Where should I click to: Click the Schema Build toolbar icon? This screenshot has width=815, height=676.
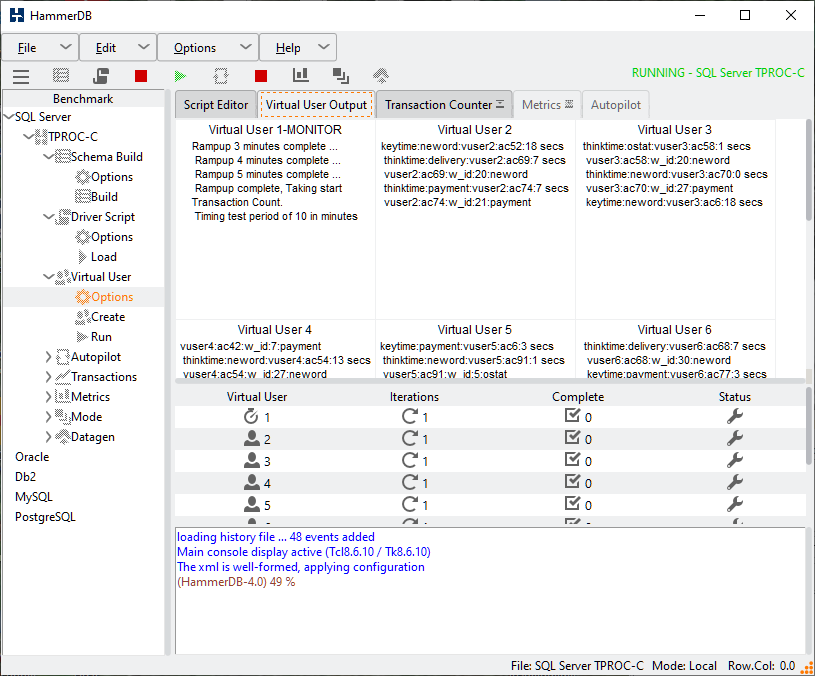click(x=61, y=76)
